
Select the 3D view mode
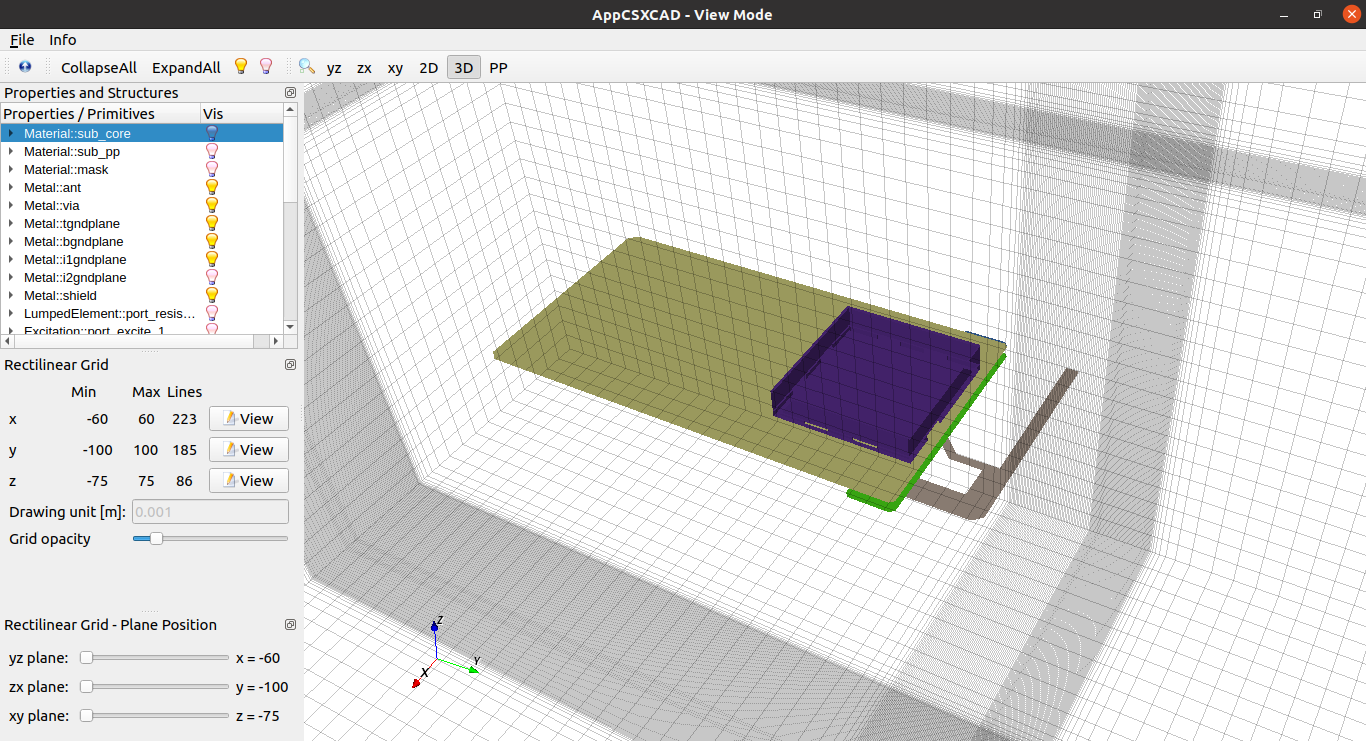coord(464,67)
